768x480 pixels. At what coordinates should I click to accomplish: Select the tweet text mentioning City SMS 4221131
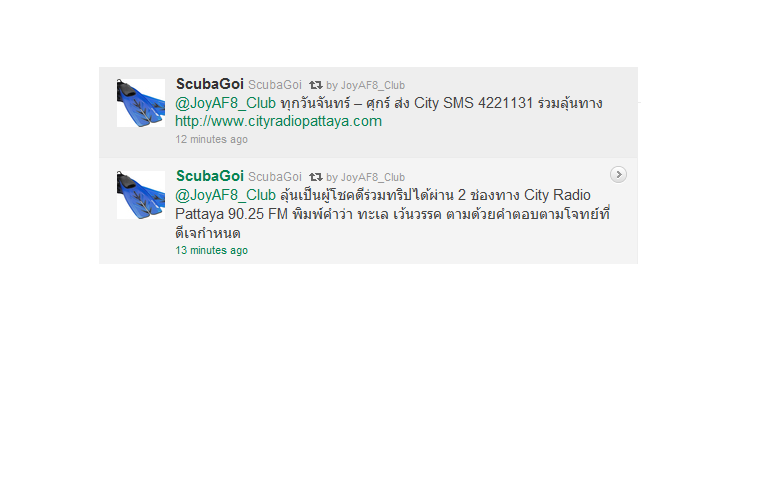[x=389, y=112]
